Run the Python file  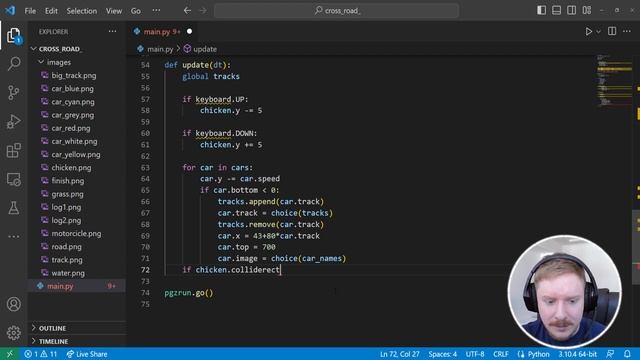[x=589, y=31]
